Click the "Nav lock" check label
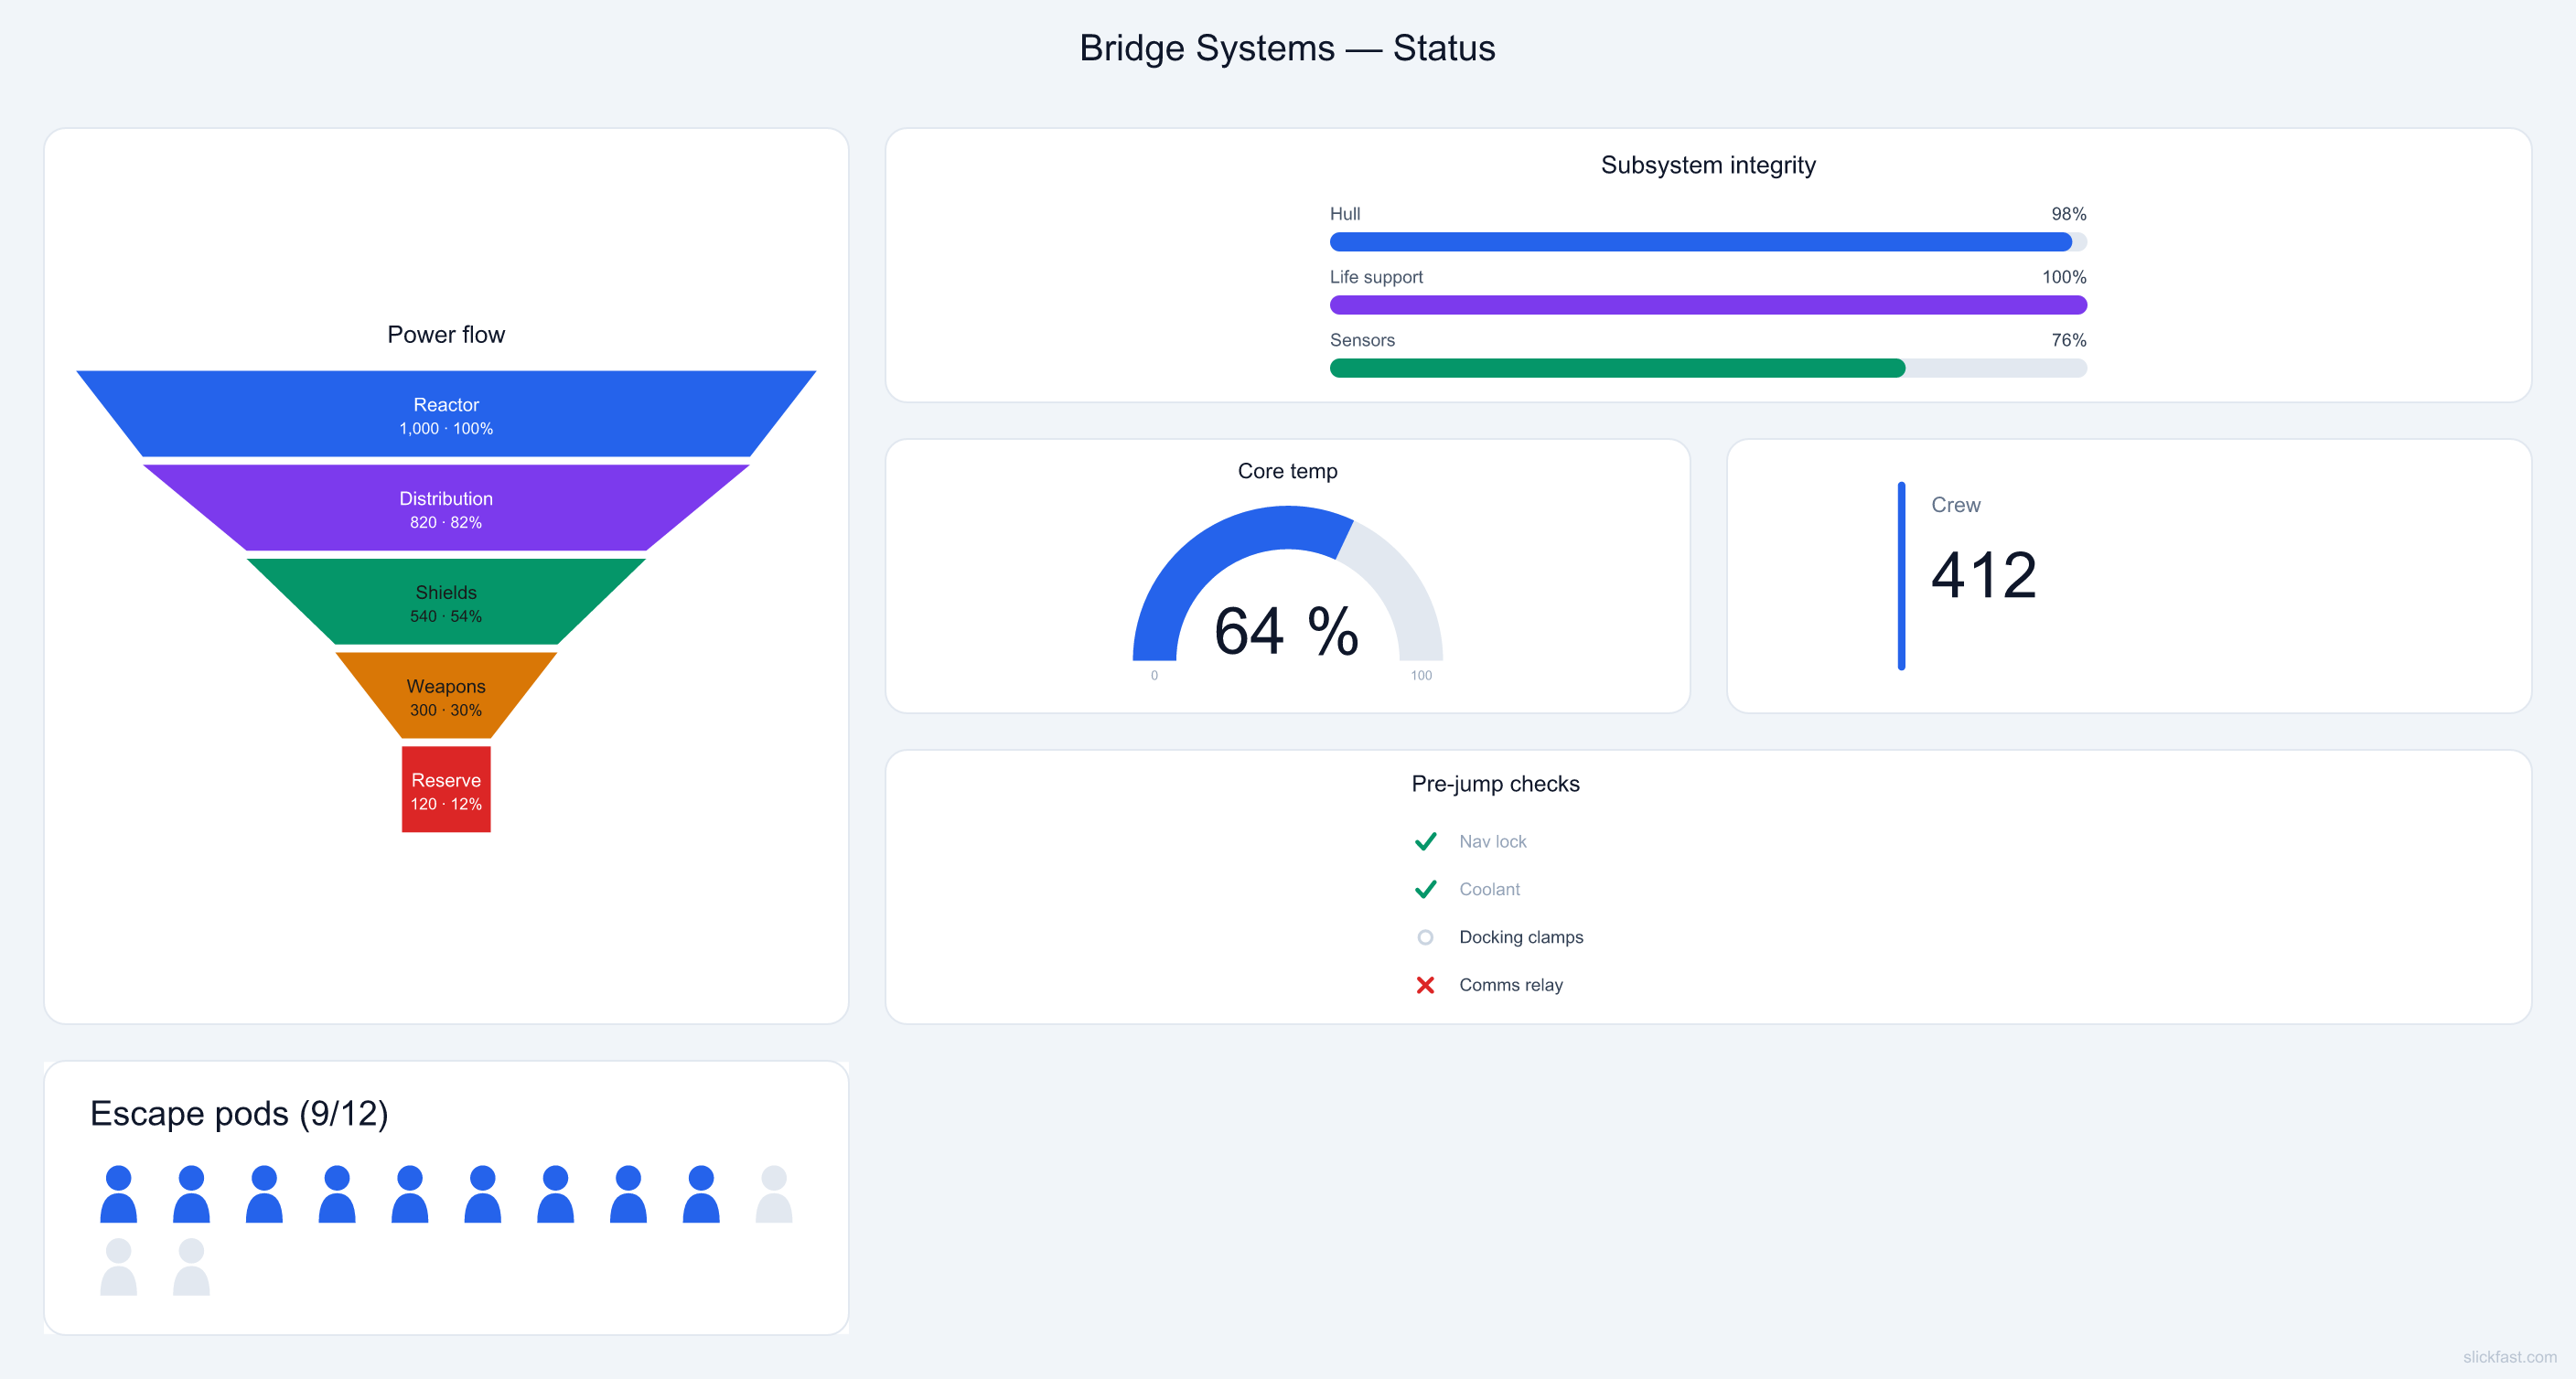Viewport: 2576px width, 1379px height. tap(1492, 841)
